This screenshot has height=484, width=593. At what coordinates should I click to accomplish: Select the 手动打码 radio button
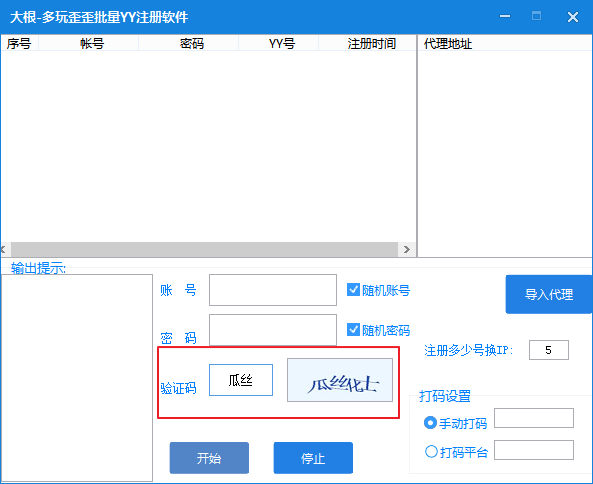[x=430, y=423]
